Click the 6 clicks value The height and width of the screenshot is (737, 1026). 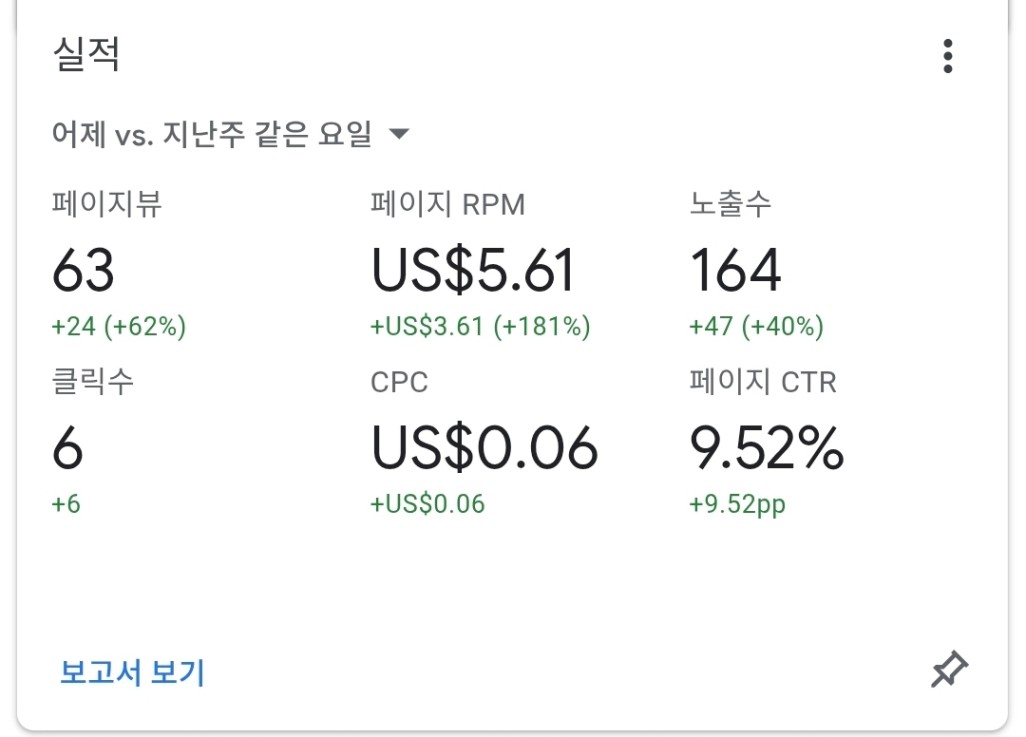67,448
